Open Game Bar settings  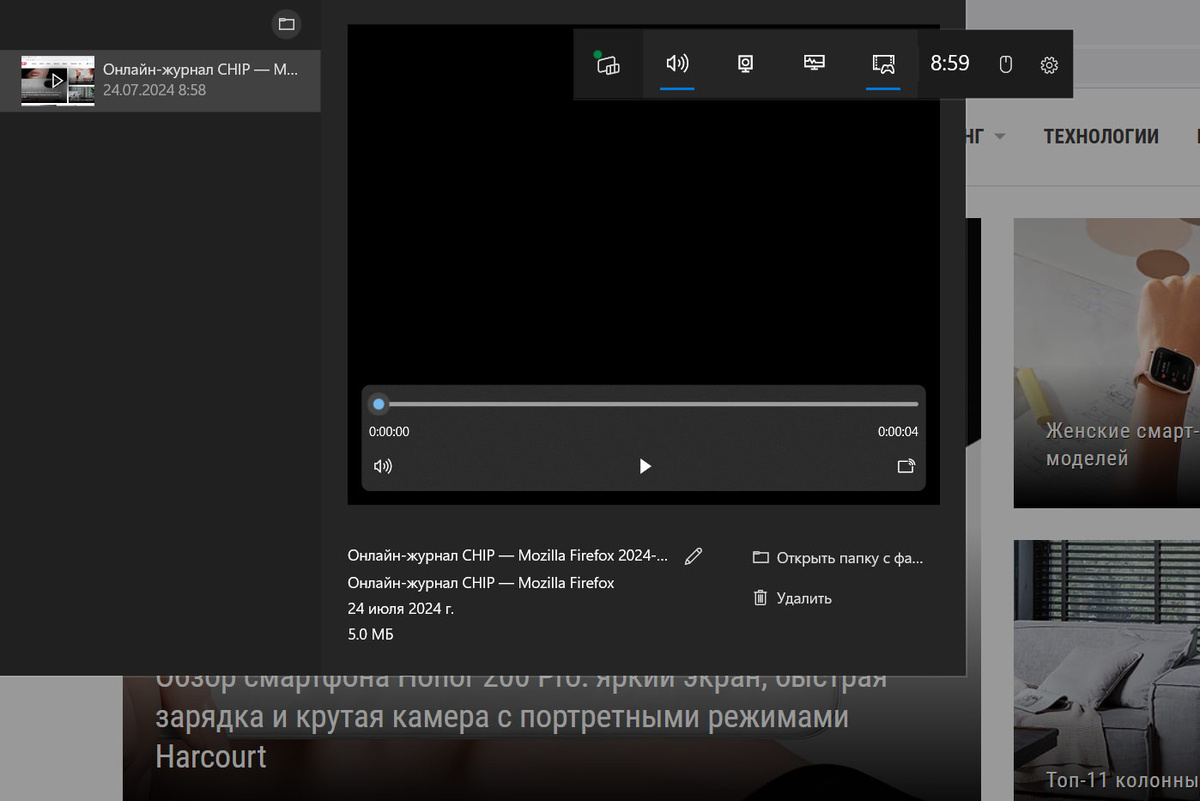click(x=1048, y=64)
